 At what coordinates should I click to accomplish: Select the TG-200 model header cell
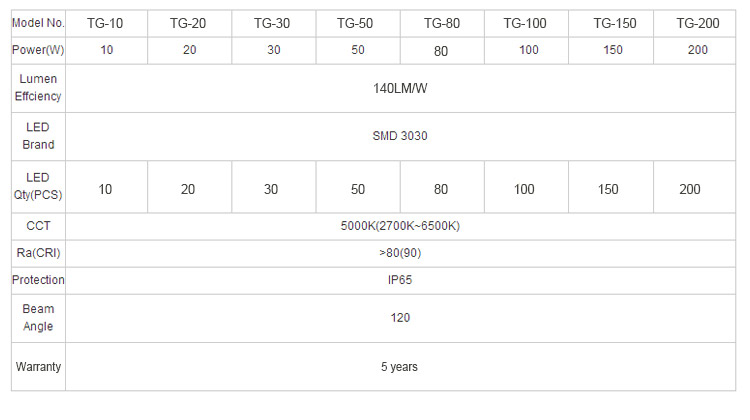[x=695, y=23]
